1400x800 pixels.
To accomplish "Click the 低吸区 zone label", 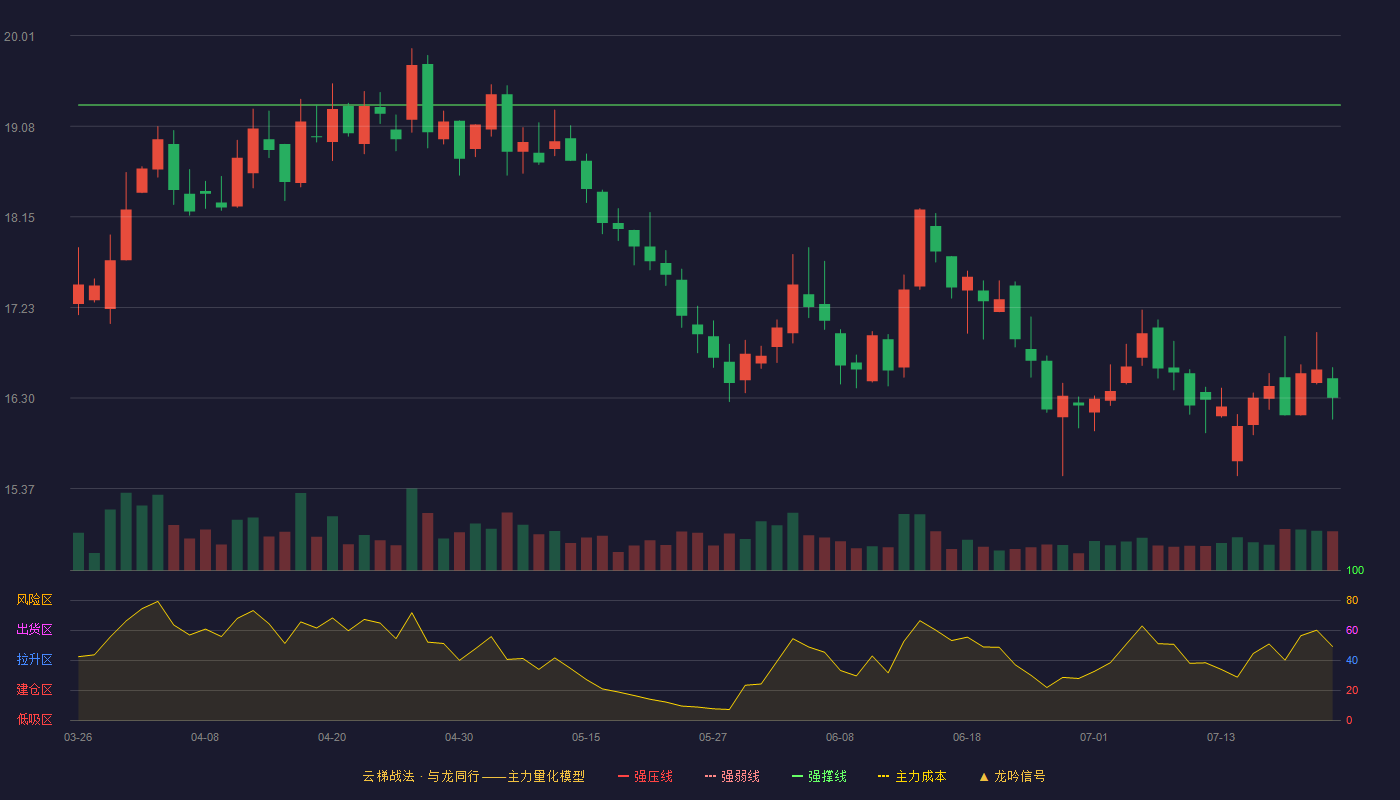I will point(34,720).
